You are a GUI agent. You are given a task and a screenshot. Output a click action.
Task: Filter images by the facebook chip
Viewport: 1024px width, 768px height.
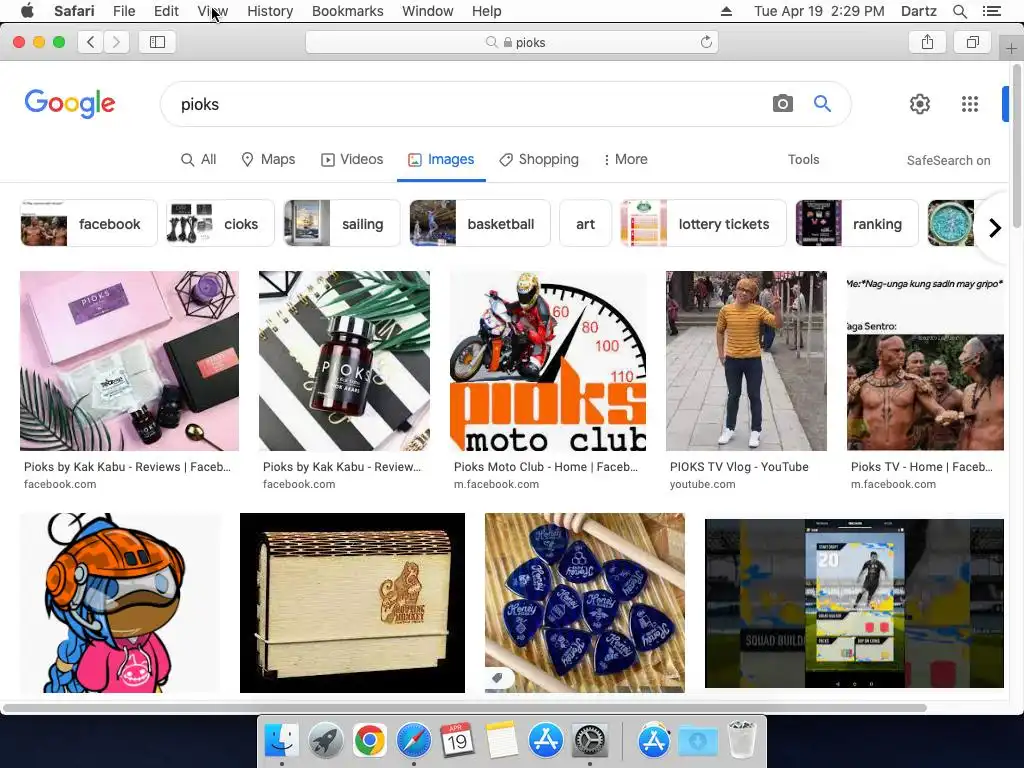pos(89,223)
